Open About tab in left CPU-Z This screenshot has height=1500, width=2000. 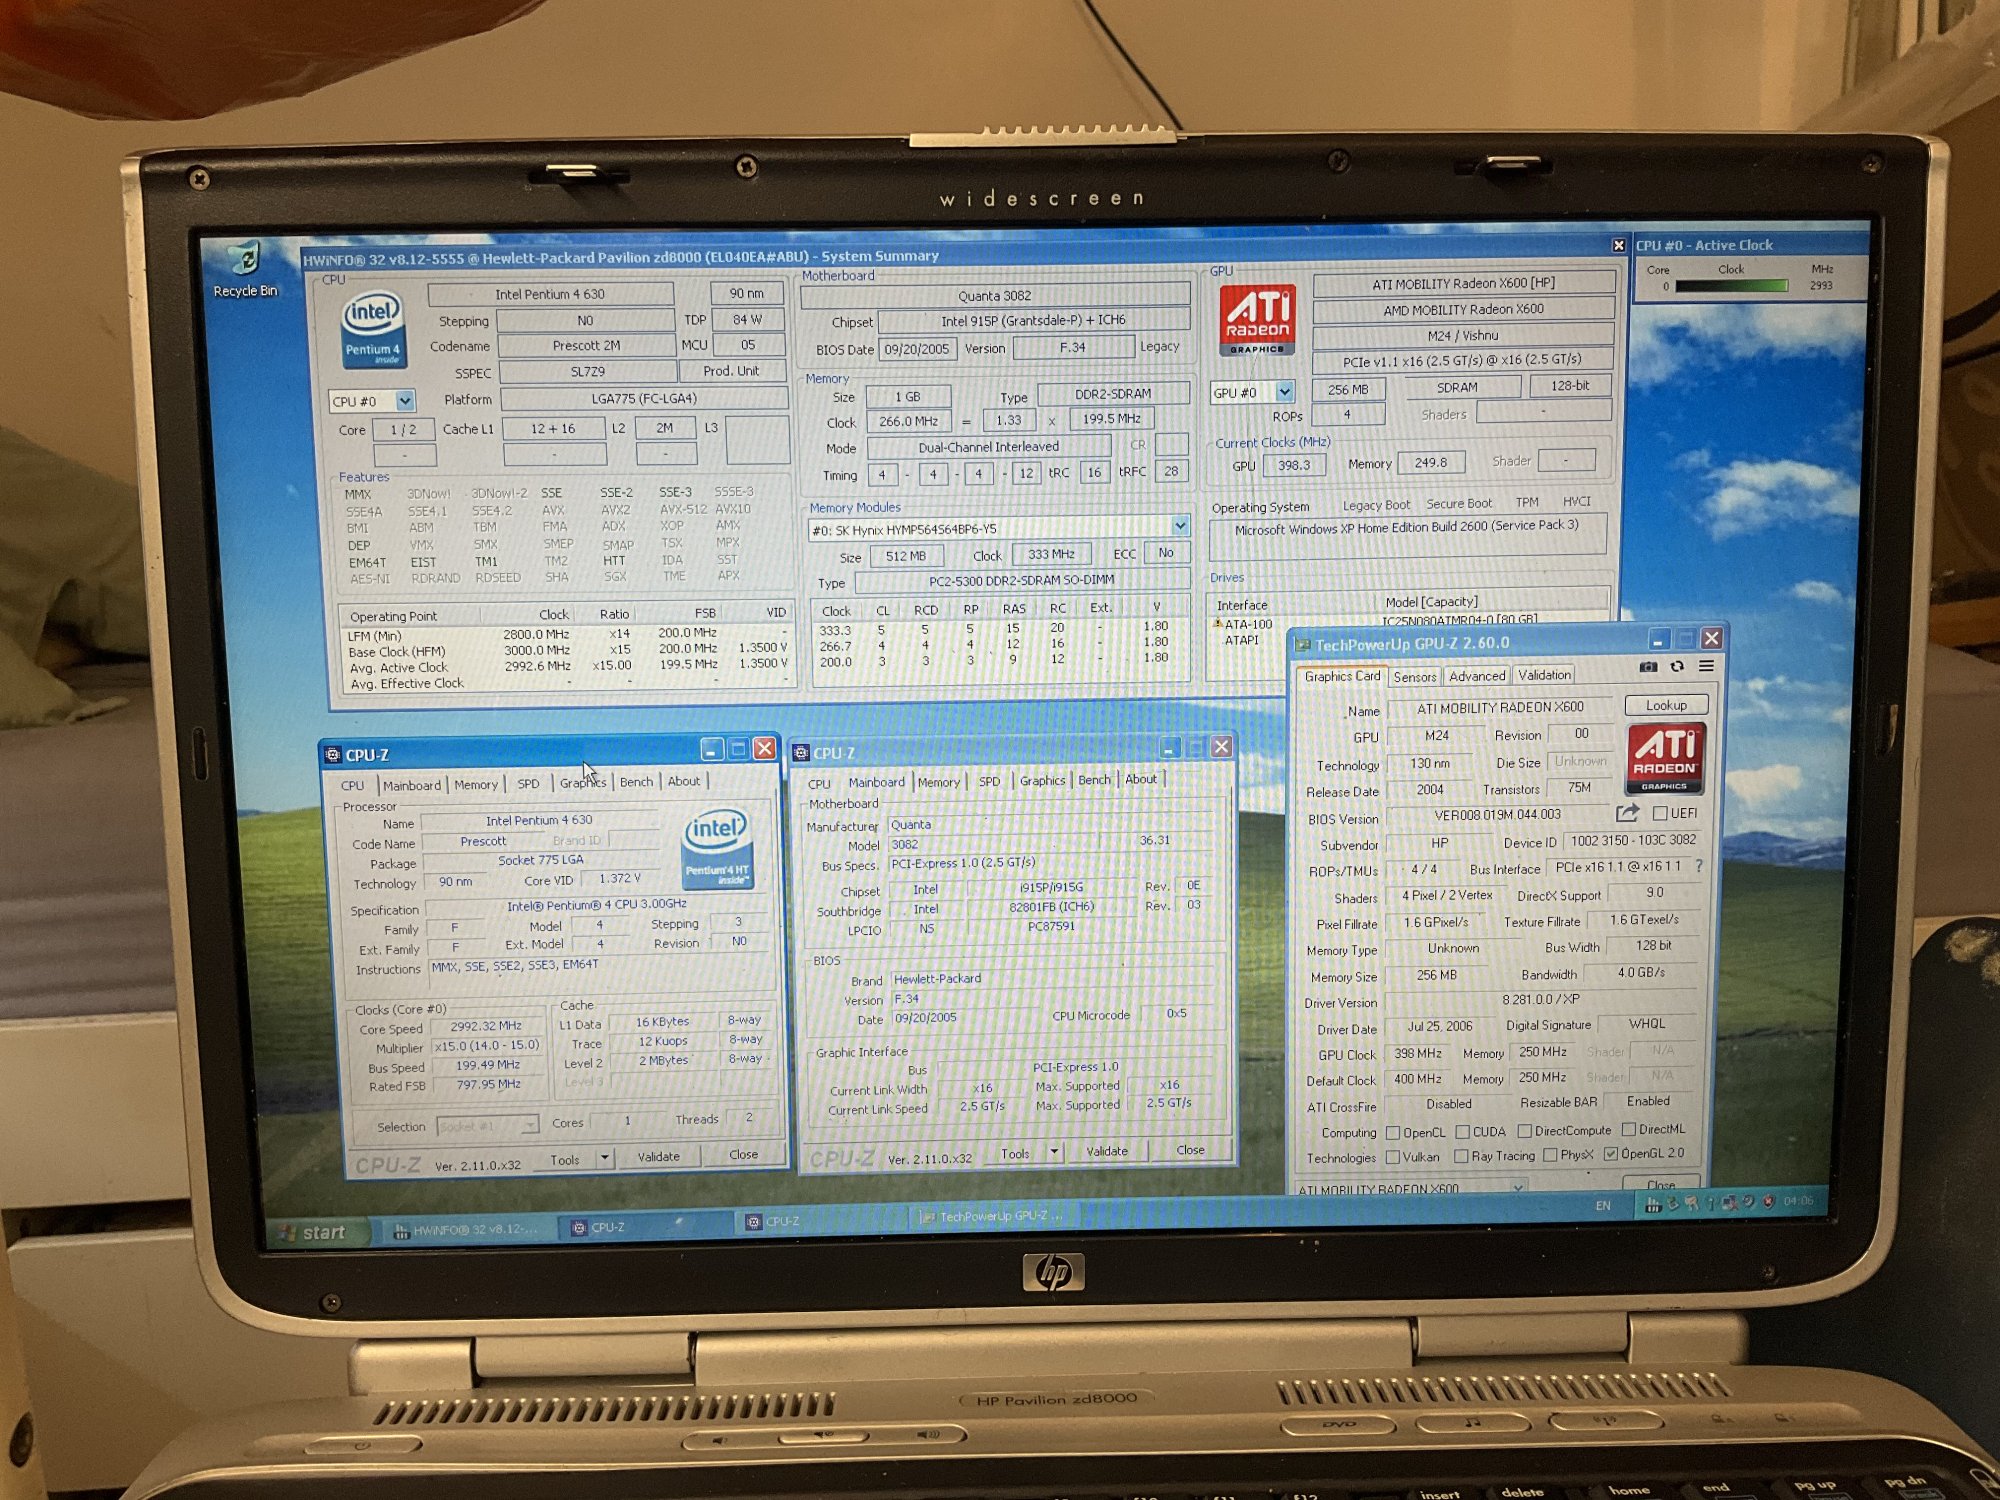[x=684, y=781]
